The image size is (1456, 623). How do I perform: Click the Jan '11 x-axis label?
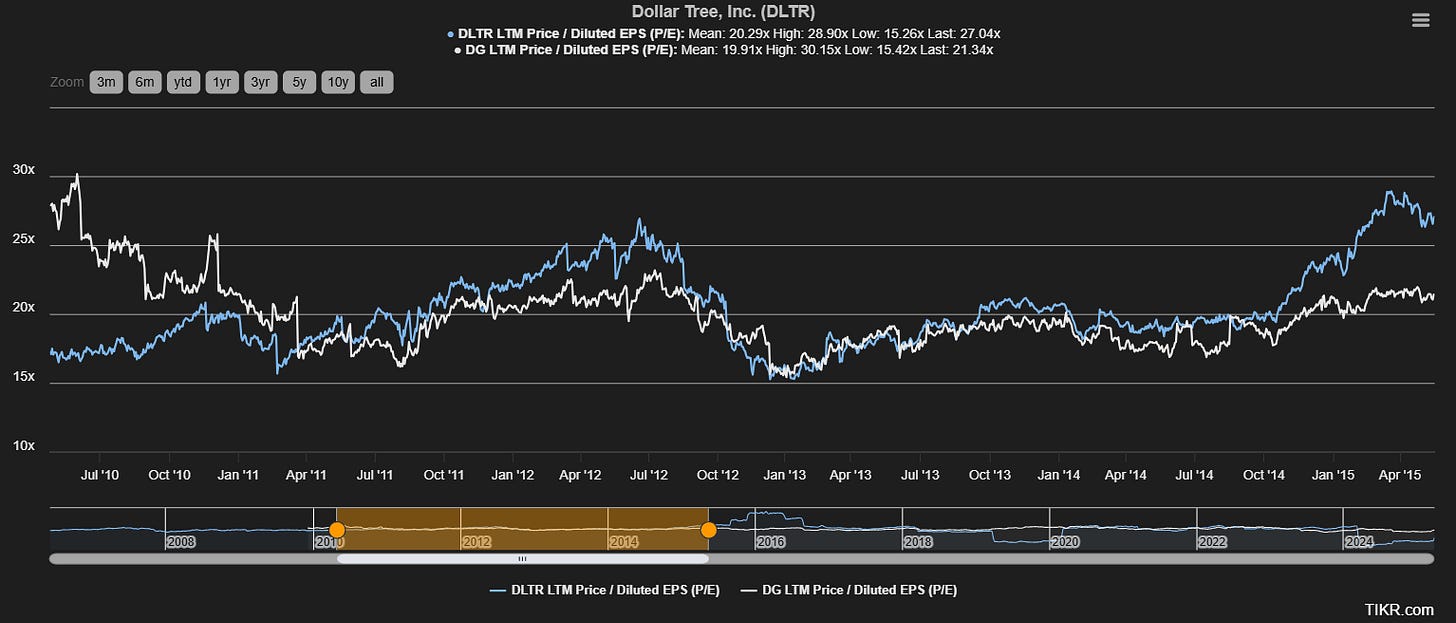[x=238, y=475]
